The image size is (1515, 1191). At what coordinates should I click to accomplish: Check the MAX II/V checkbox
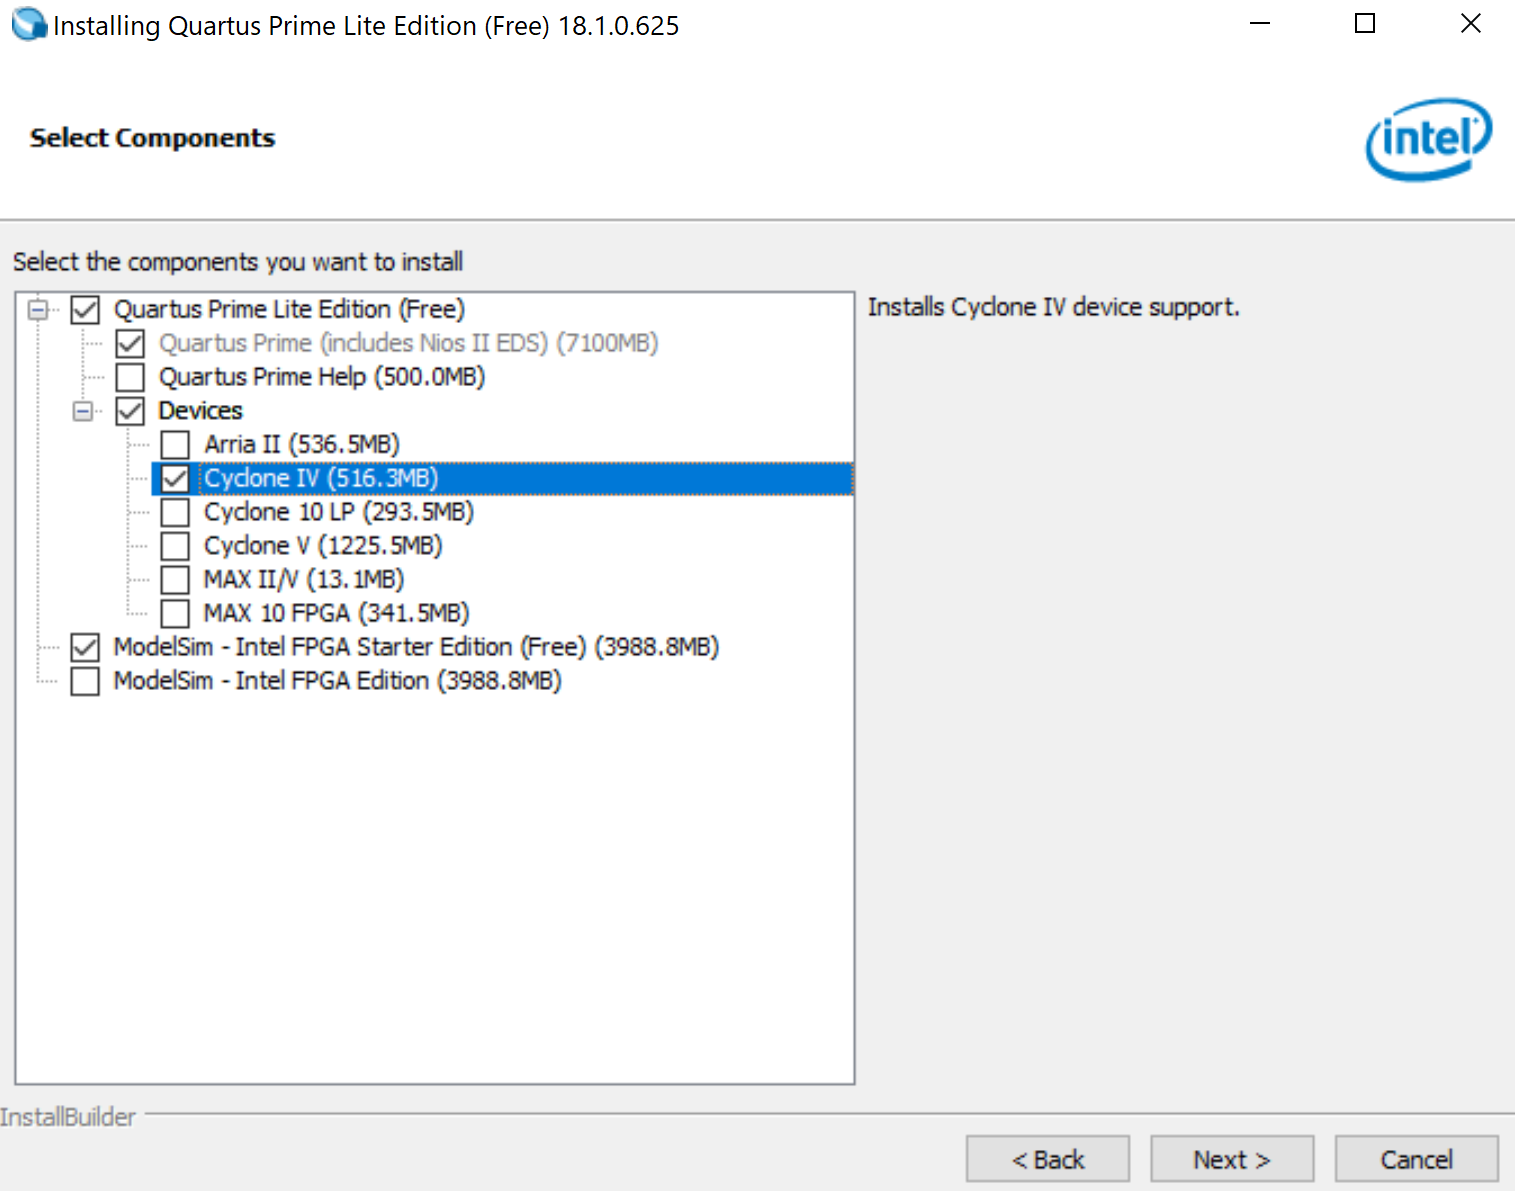point(175,580)
